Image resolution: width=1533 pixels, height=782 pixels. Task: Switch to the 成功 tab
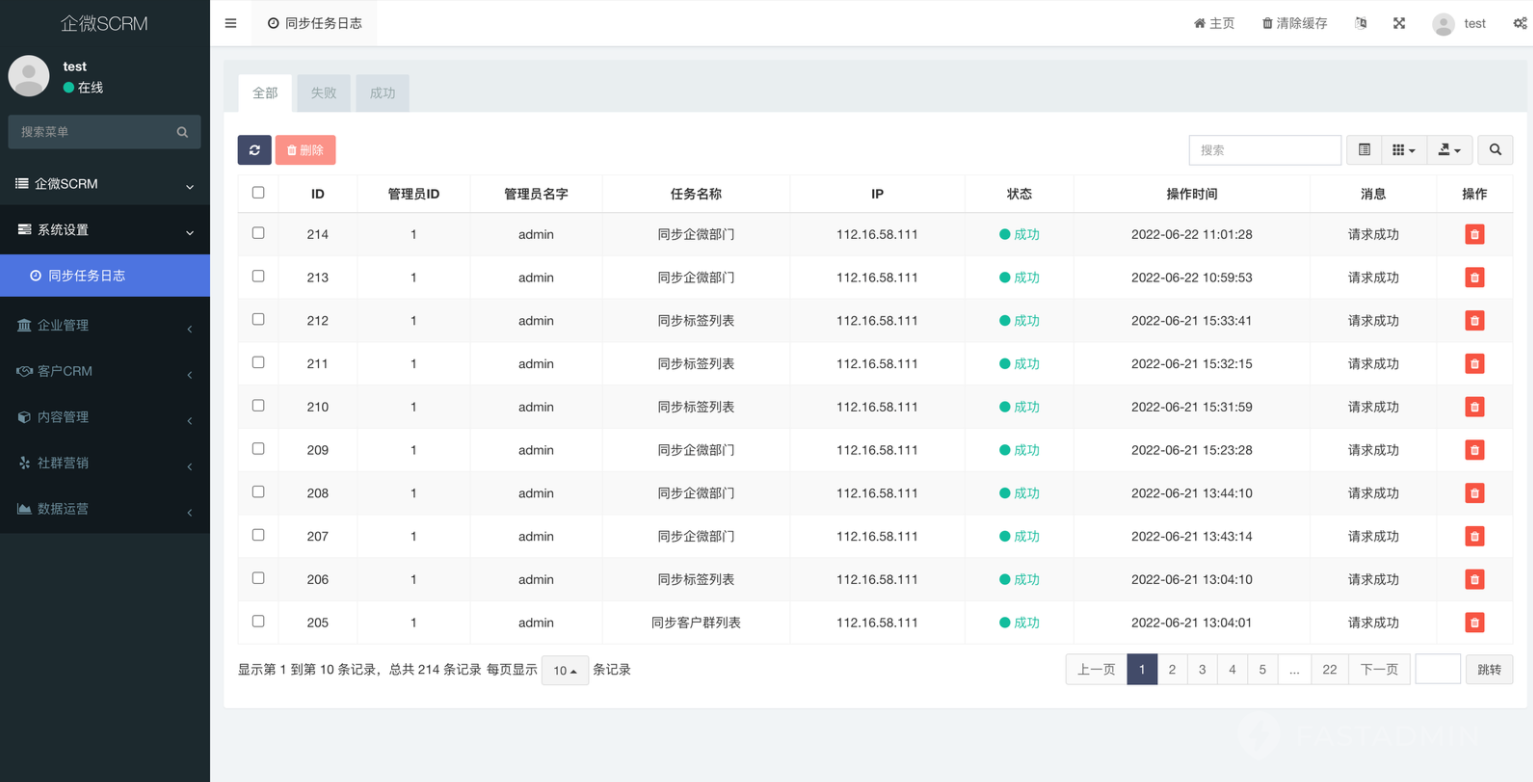coord(382,93)
